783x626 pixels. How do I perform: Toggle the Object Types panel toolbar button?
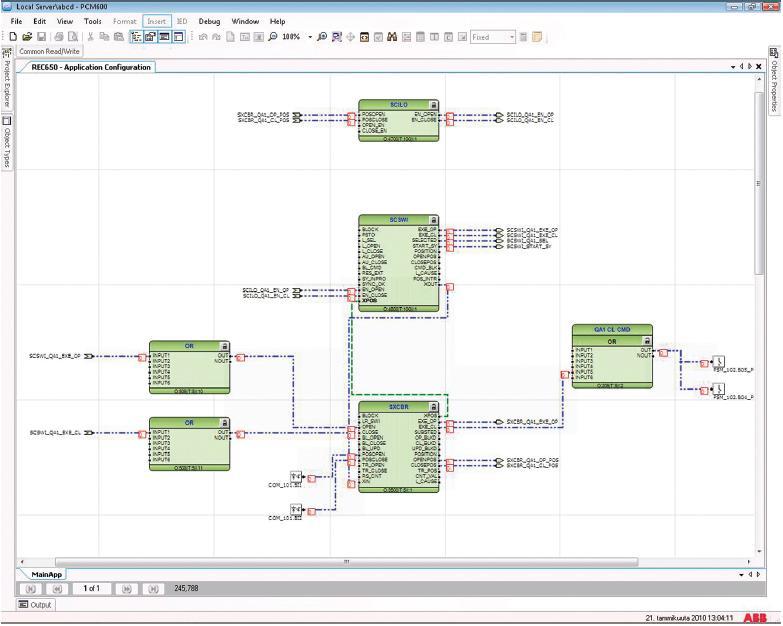point(178,36)
